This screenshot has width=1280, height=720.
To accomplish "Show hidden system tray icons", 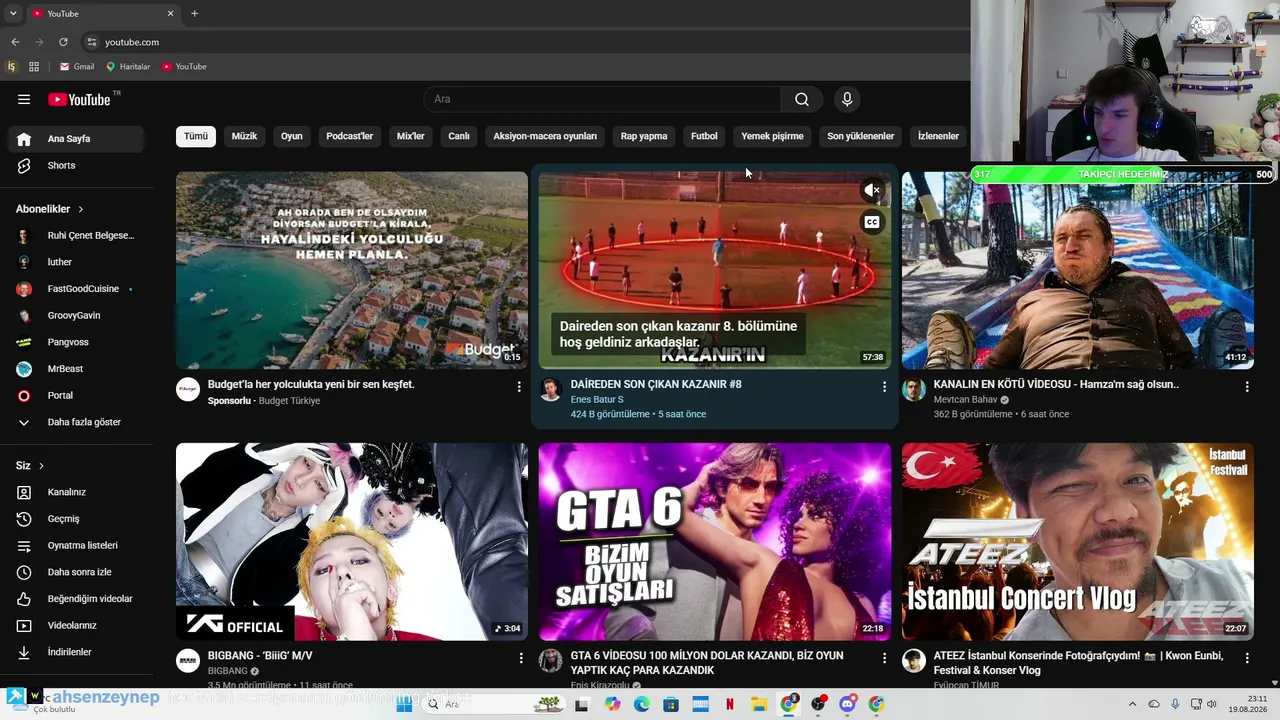I will [x=1132, y=704].
